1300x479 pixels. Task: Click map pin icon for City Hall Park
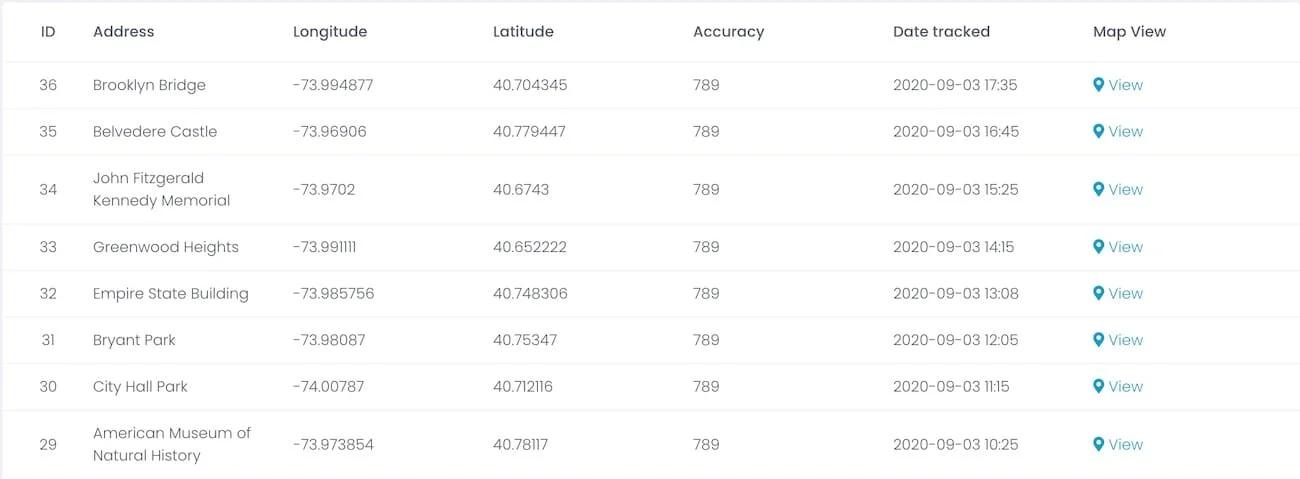(x=1098, y=386)
